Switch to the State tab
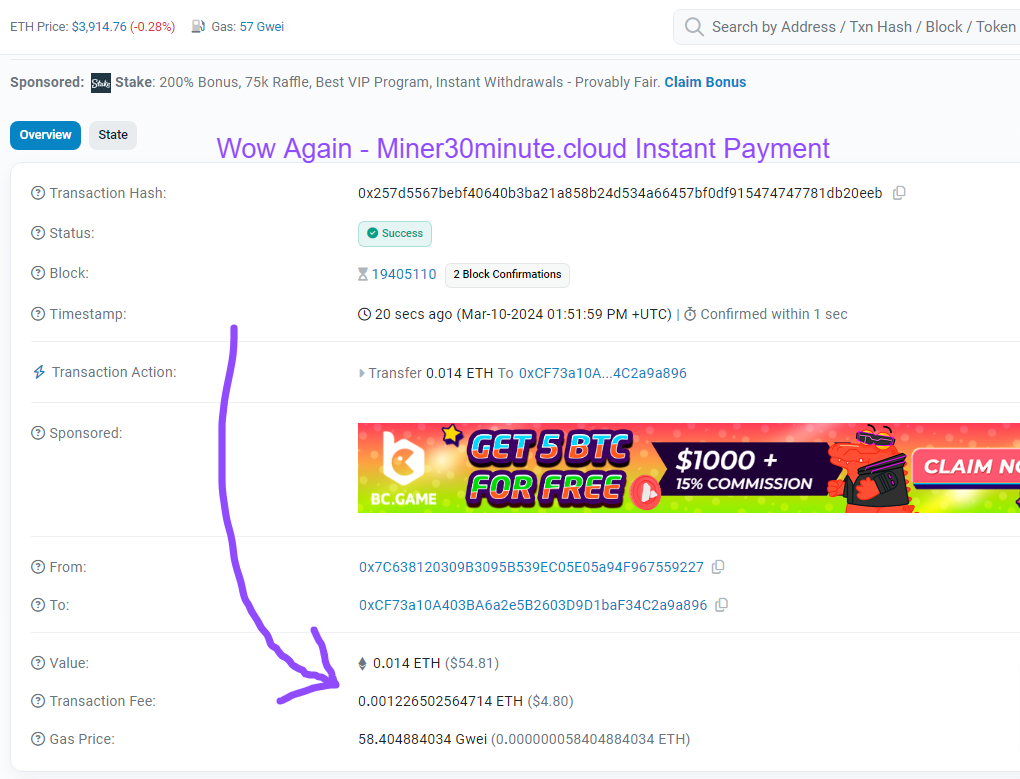This screenshot has height=779, width=1020. (x=113, y=135)
